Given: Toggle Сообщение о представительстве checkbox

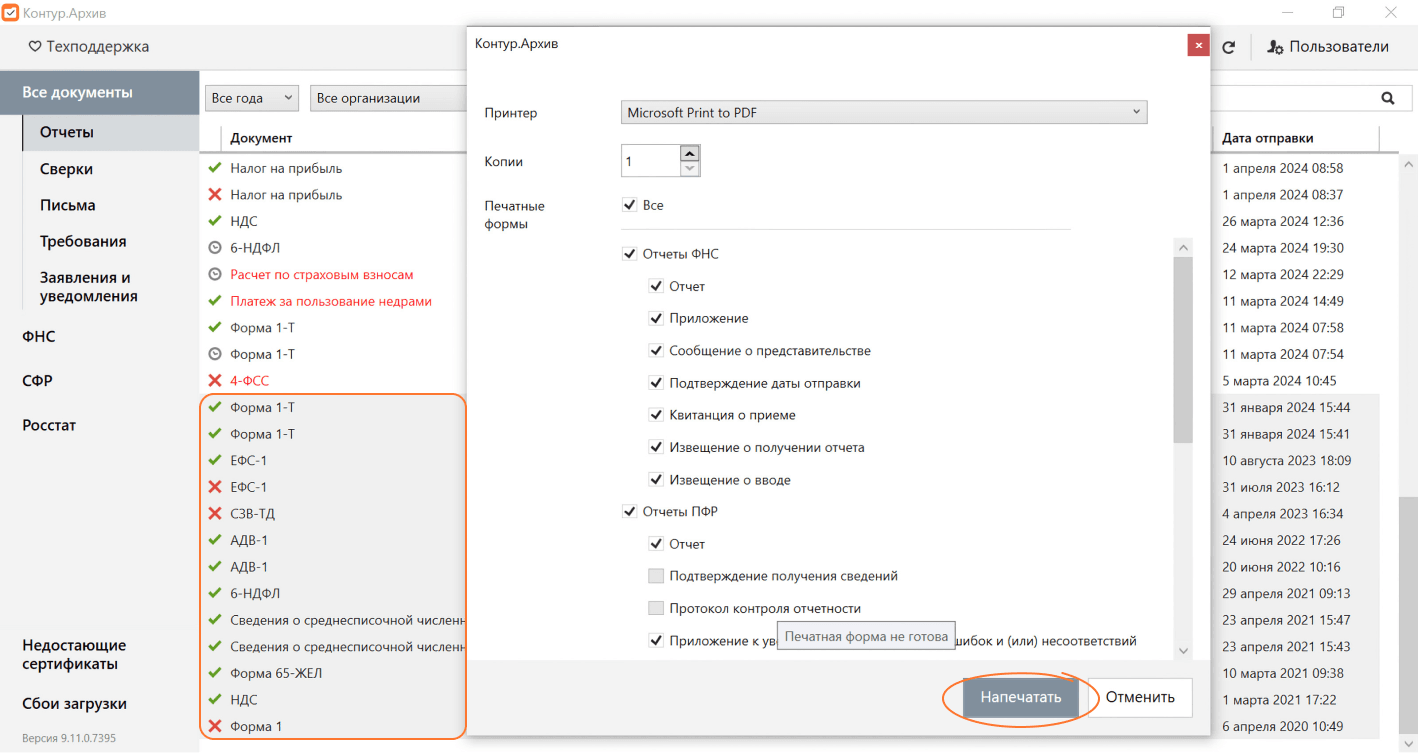Looking at the screenshot, I should click(x=656, y=351).
